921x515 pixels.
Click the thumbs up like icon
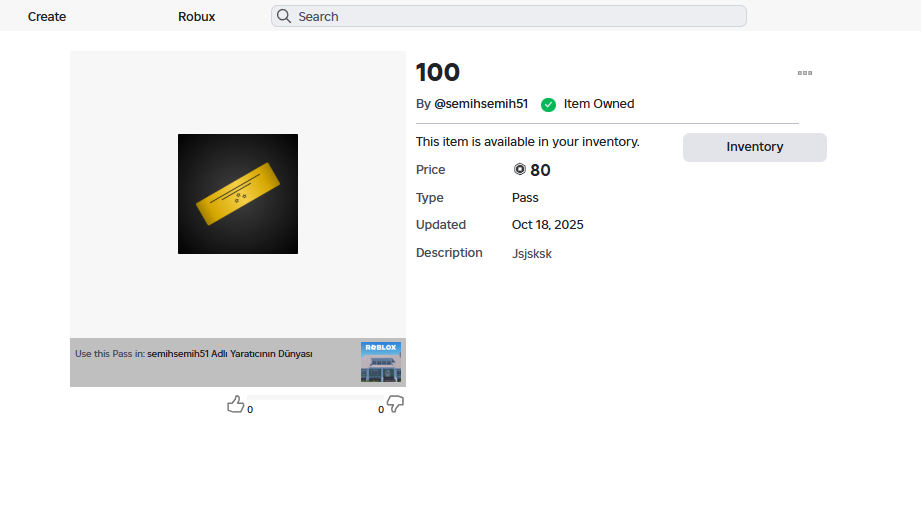[x=236, y=404]
